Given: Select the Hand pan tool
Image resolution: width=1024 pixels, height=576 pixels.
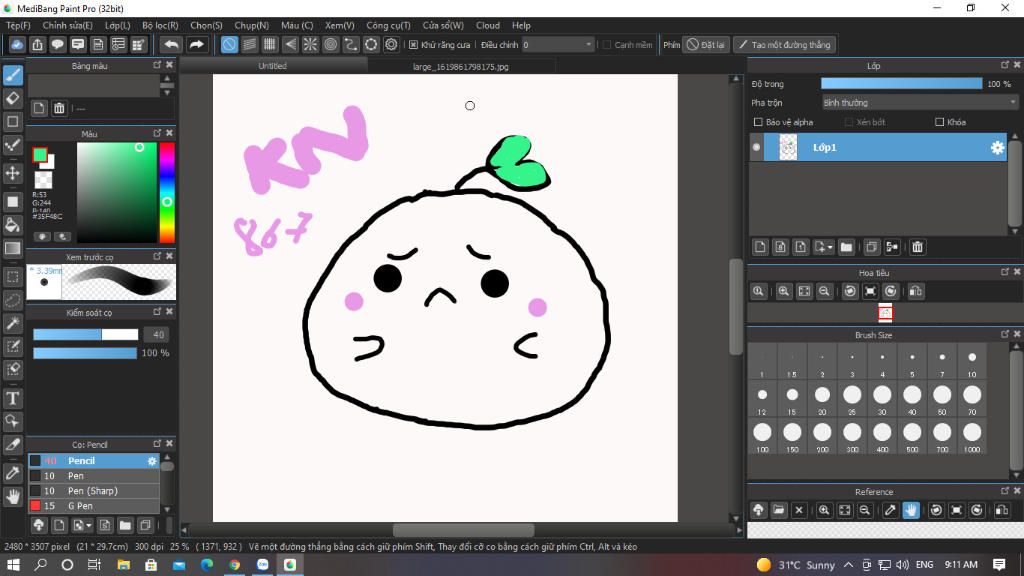Looking at the screenshot, I should [12, 496].
